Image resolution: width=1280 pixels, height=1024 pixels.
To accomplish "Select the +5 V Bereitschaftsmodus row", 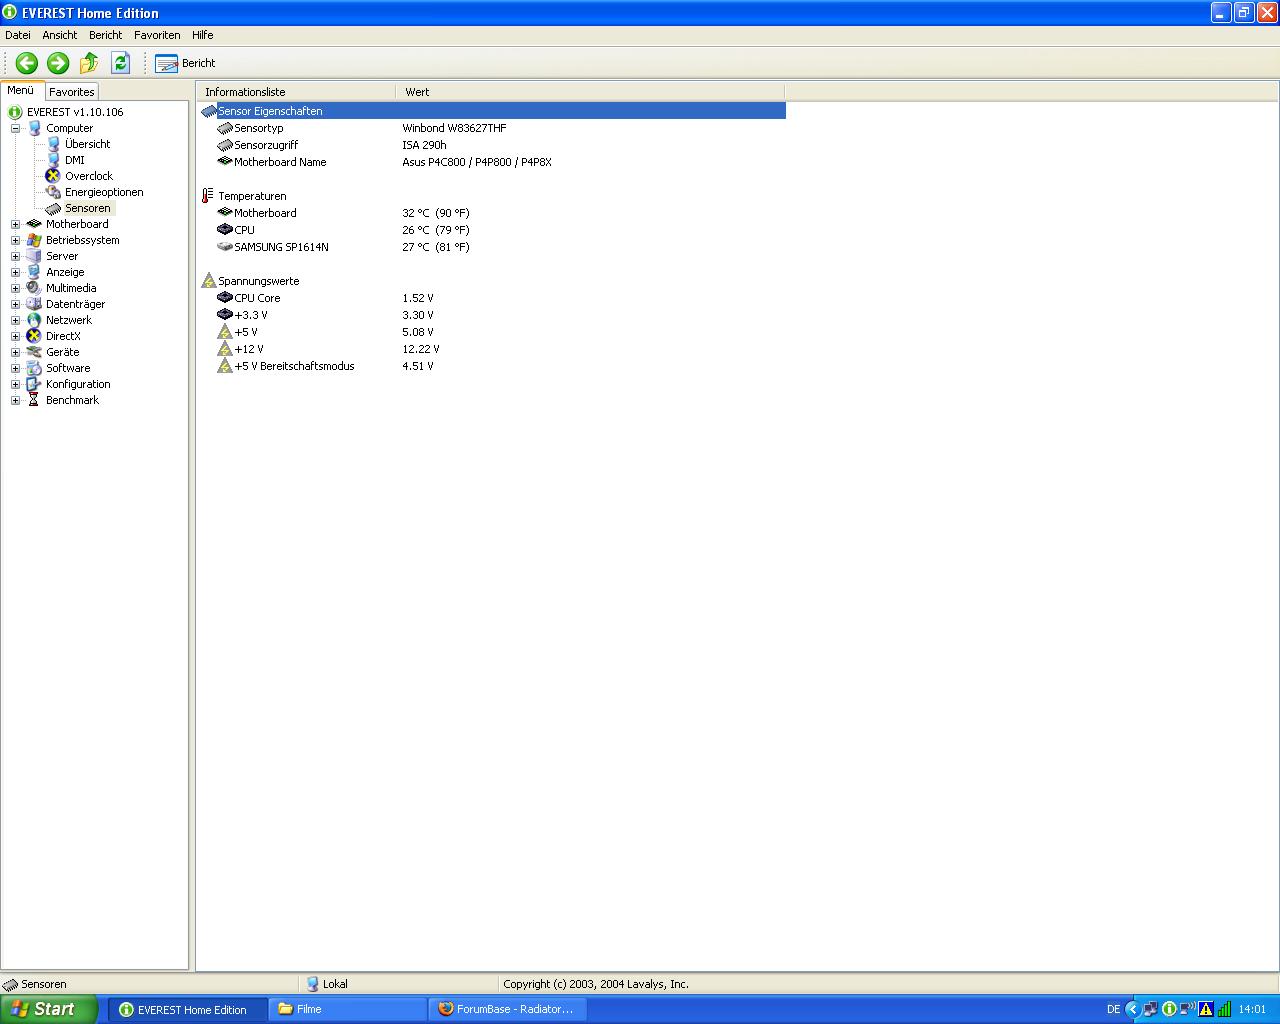I will tap(492, 366).
